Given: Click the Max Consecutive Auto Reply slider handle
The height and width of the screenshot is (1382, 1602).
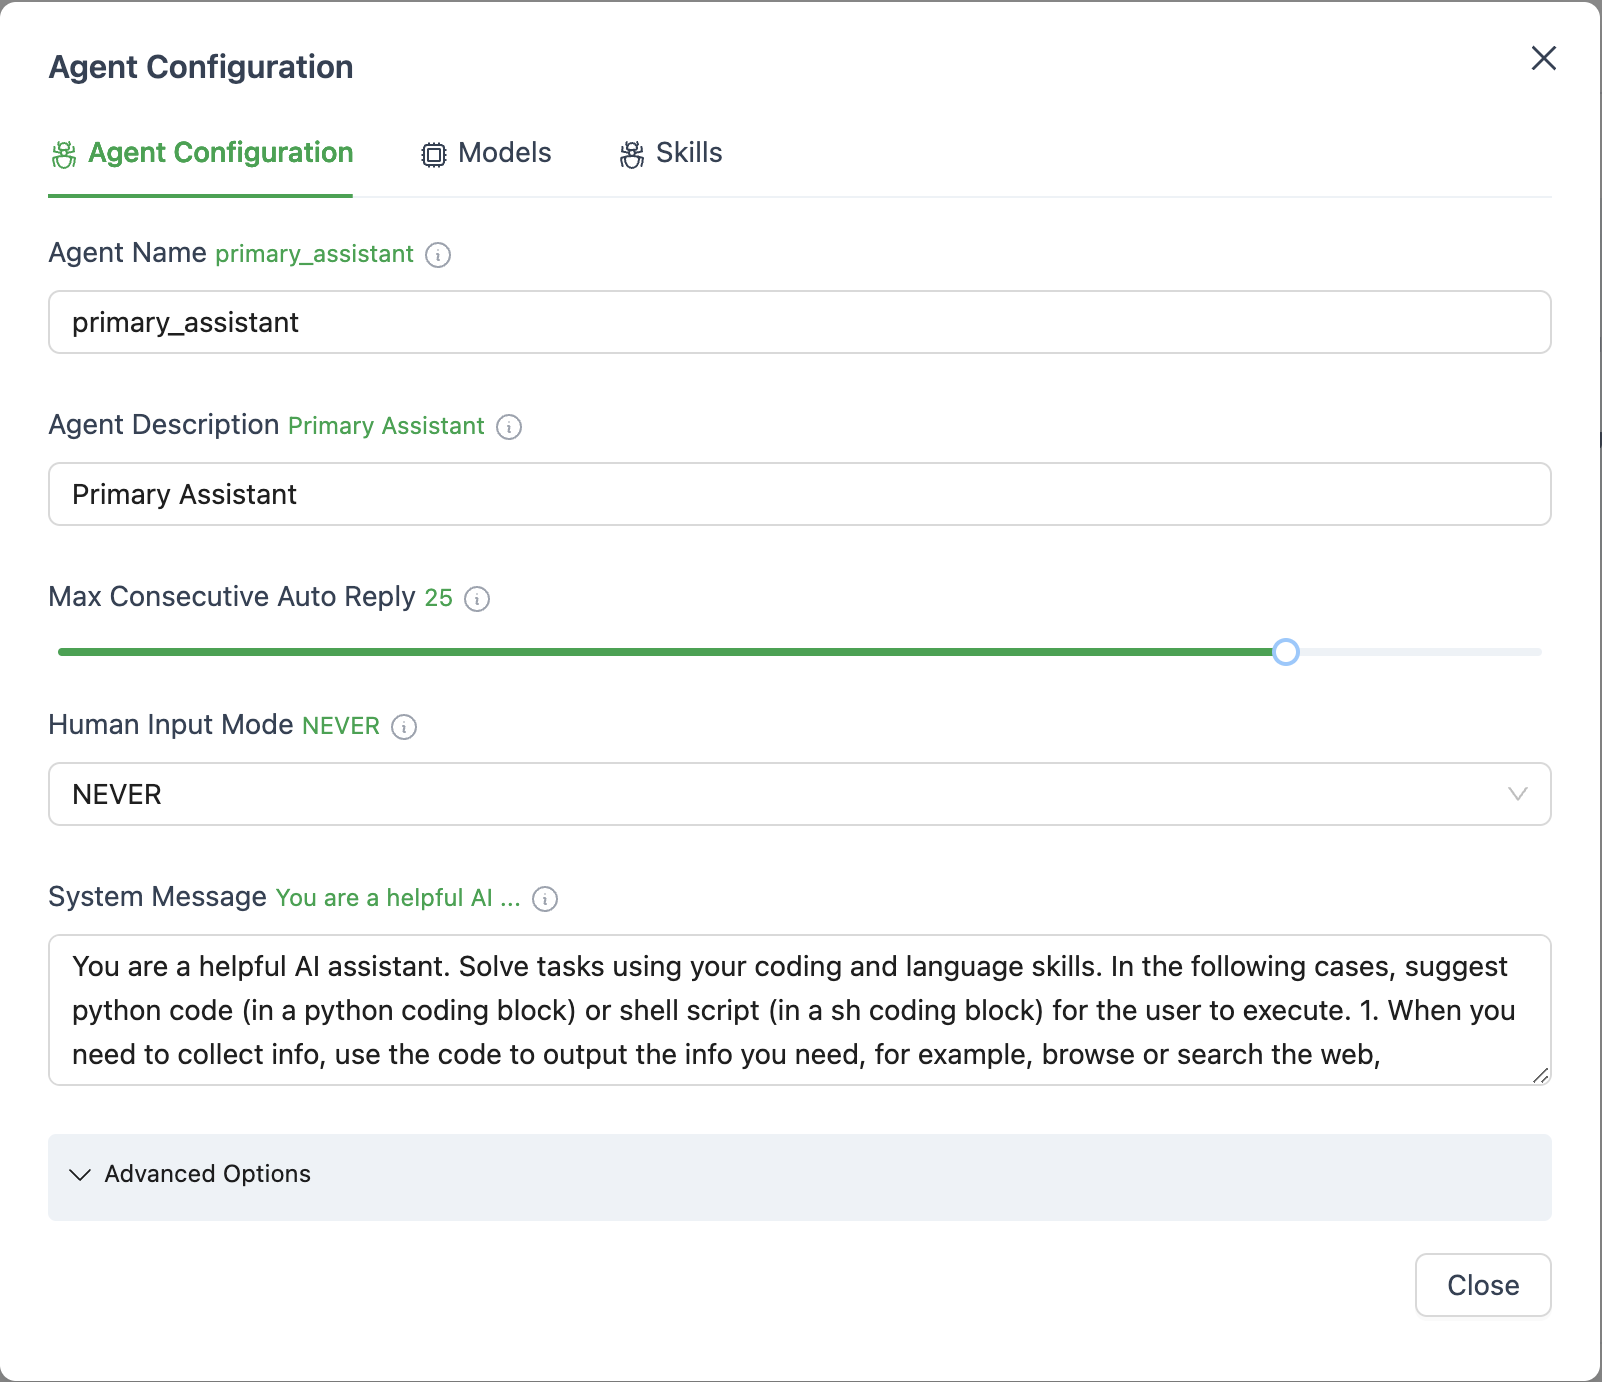Looking at the screenshot, I should [x=1286, y=652].
